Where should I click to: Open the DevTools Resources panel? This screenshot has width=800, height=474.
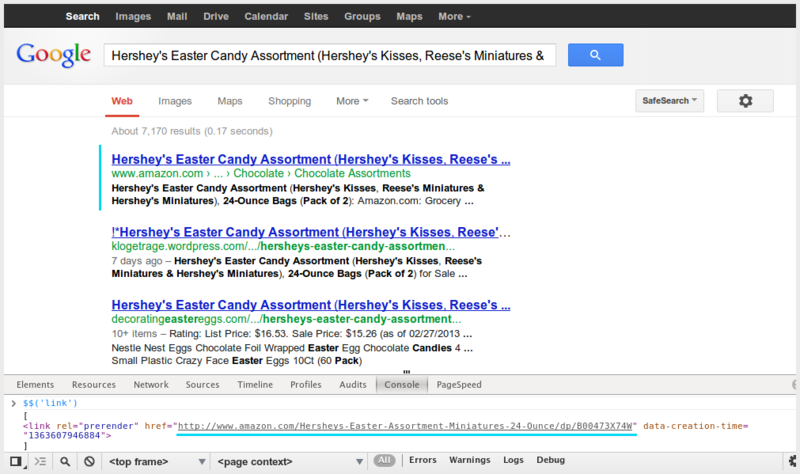[x=94, y=385]
